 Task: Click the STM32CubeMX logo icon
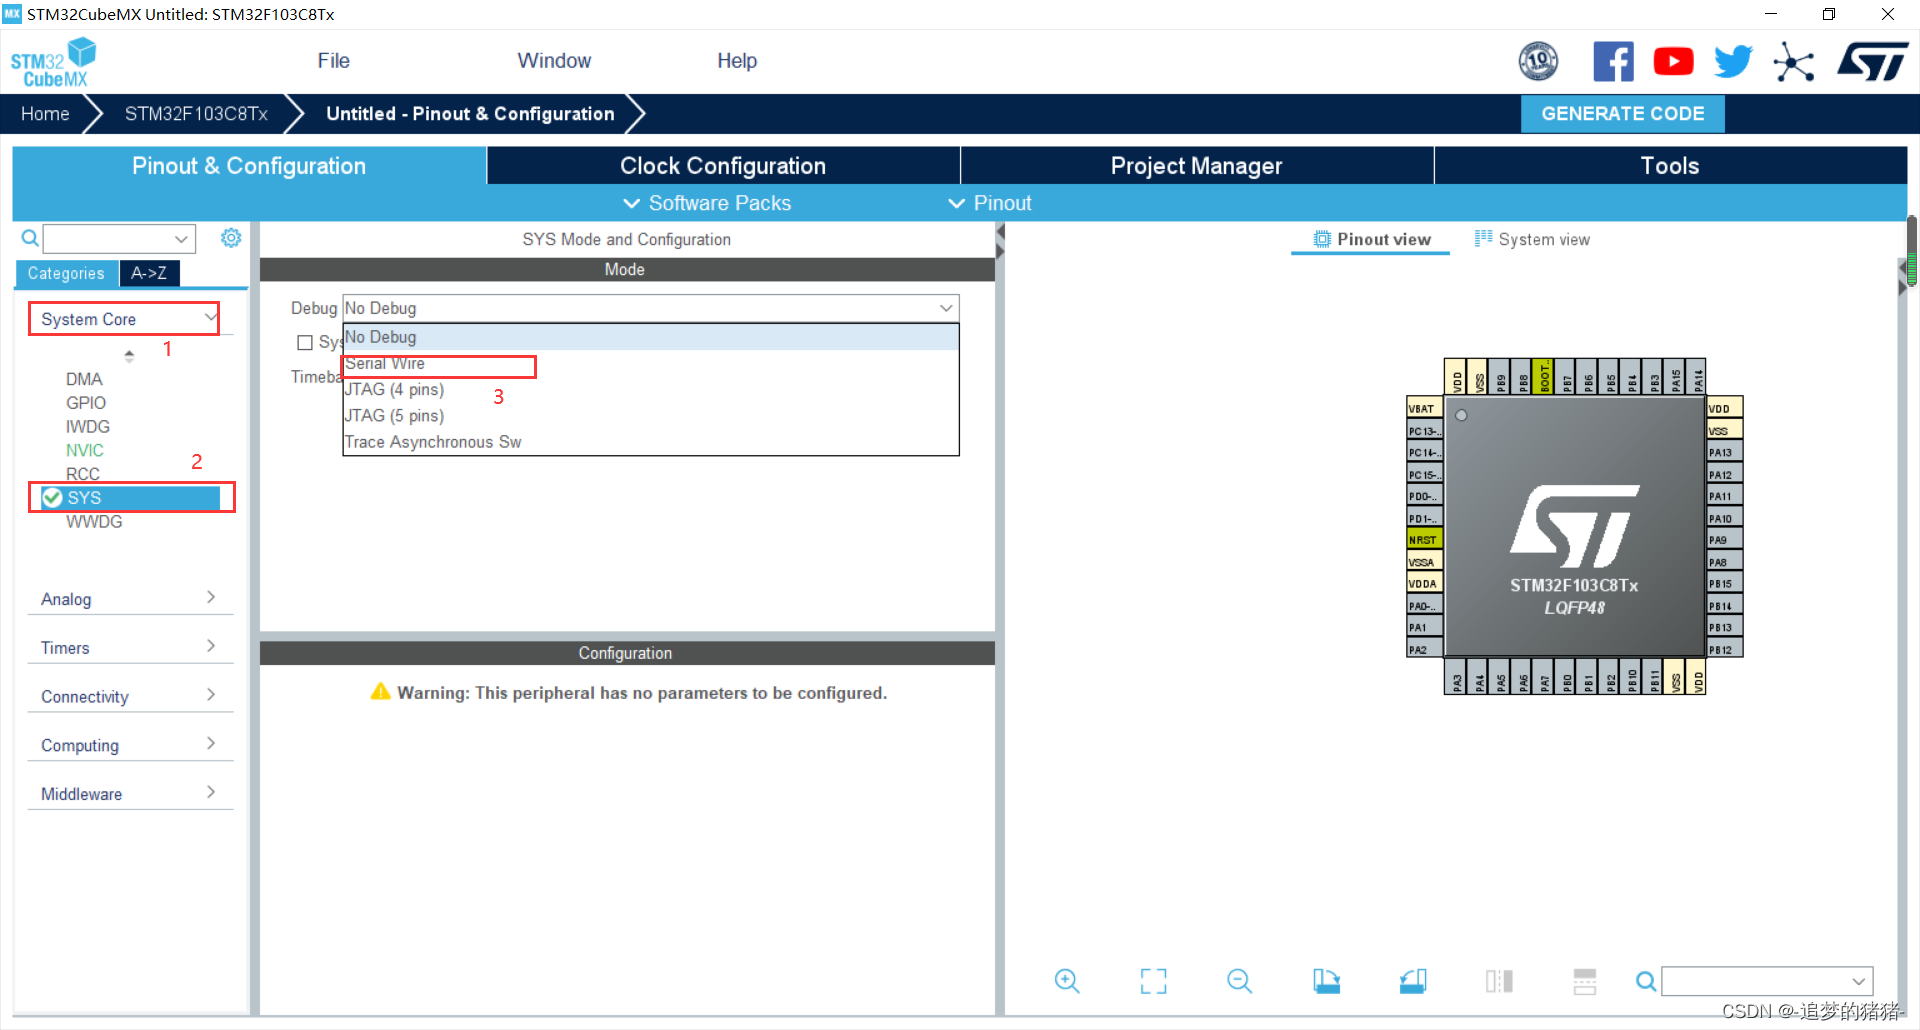pos(54,62)
